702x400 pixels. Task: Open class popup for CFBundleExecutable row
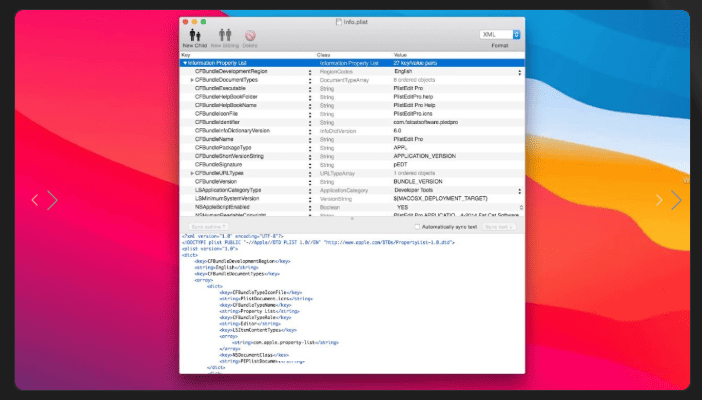[310, 89]
